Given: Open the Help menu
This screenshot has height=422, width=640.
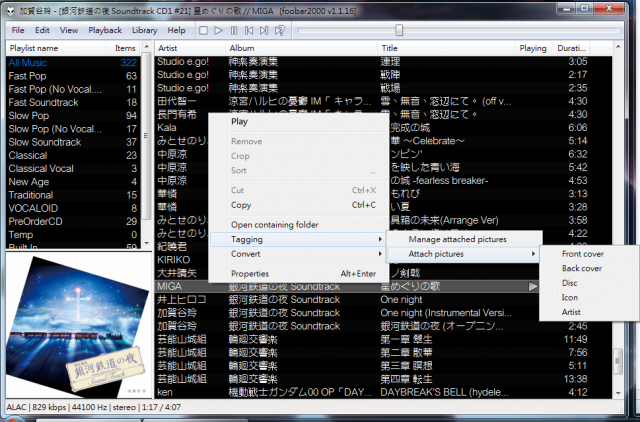Looking at the screenshot, I should click(176, 30).
